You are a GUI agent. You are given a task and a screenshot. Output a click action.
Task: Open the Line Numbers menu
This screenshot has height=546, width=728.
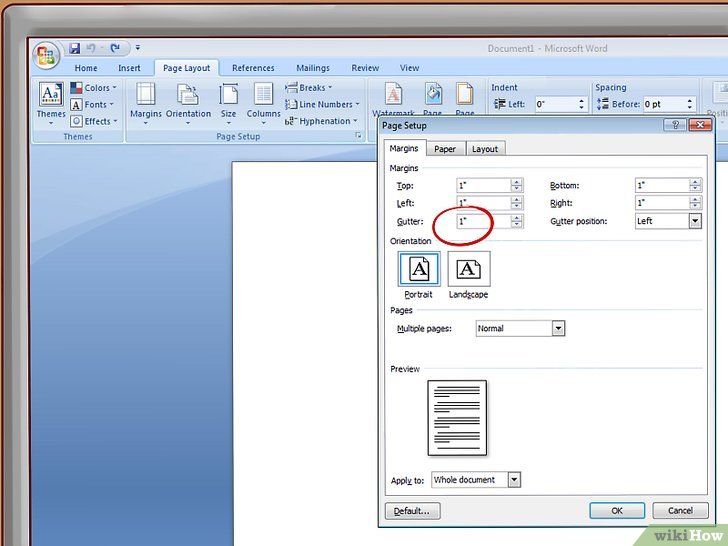pos(322,104)
